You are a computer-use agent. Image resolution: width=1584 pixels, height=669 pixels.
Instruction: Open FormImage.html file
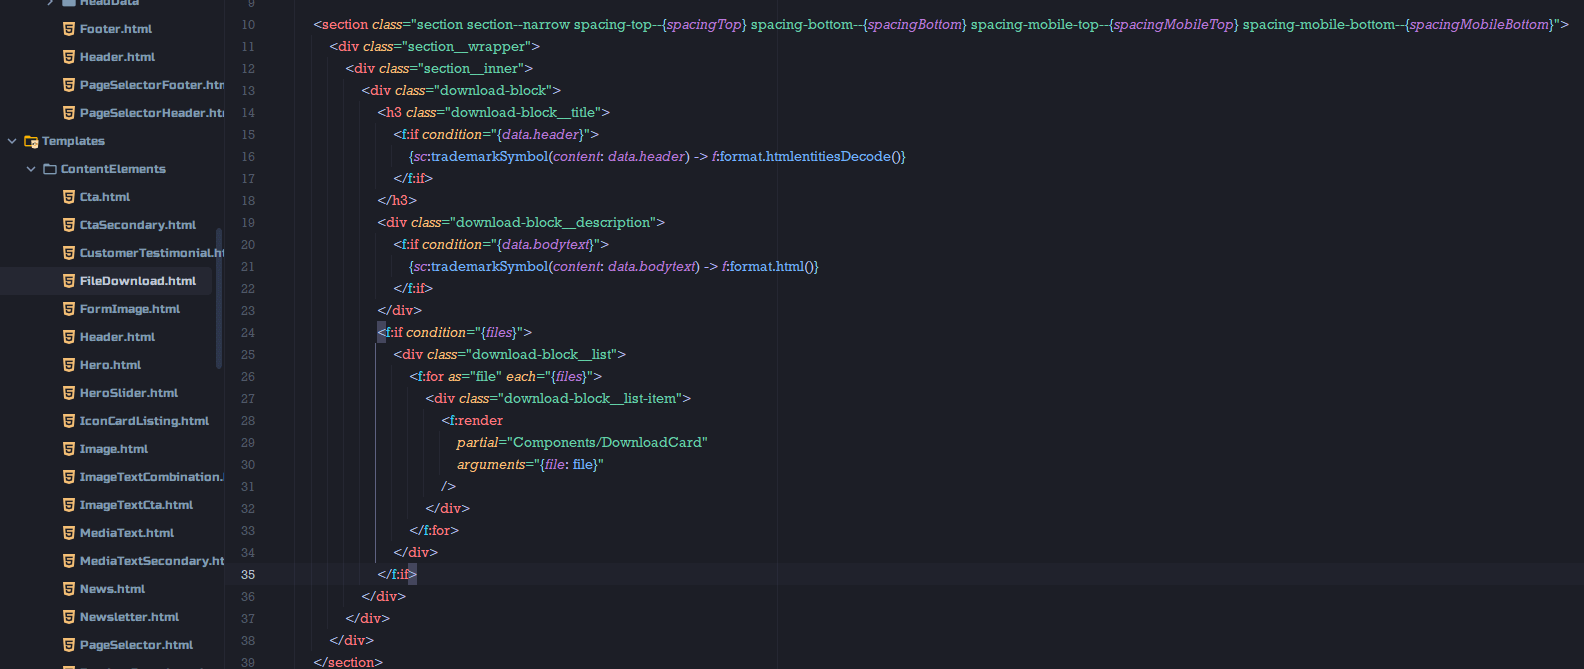(x=130, y=309)
